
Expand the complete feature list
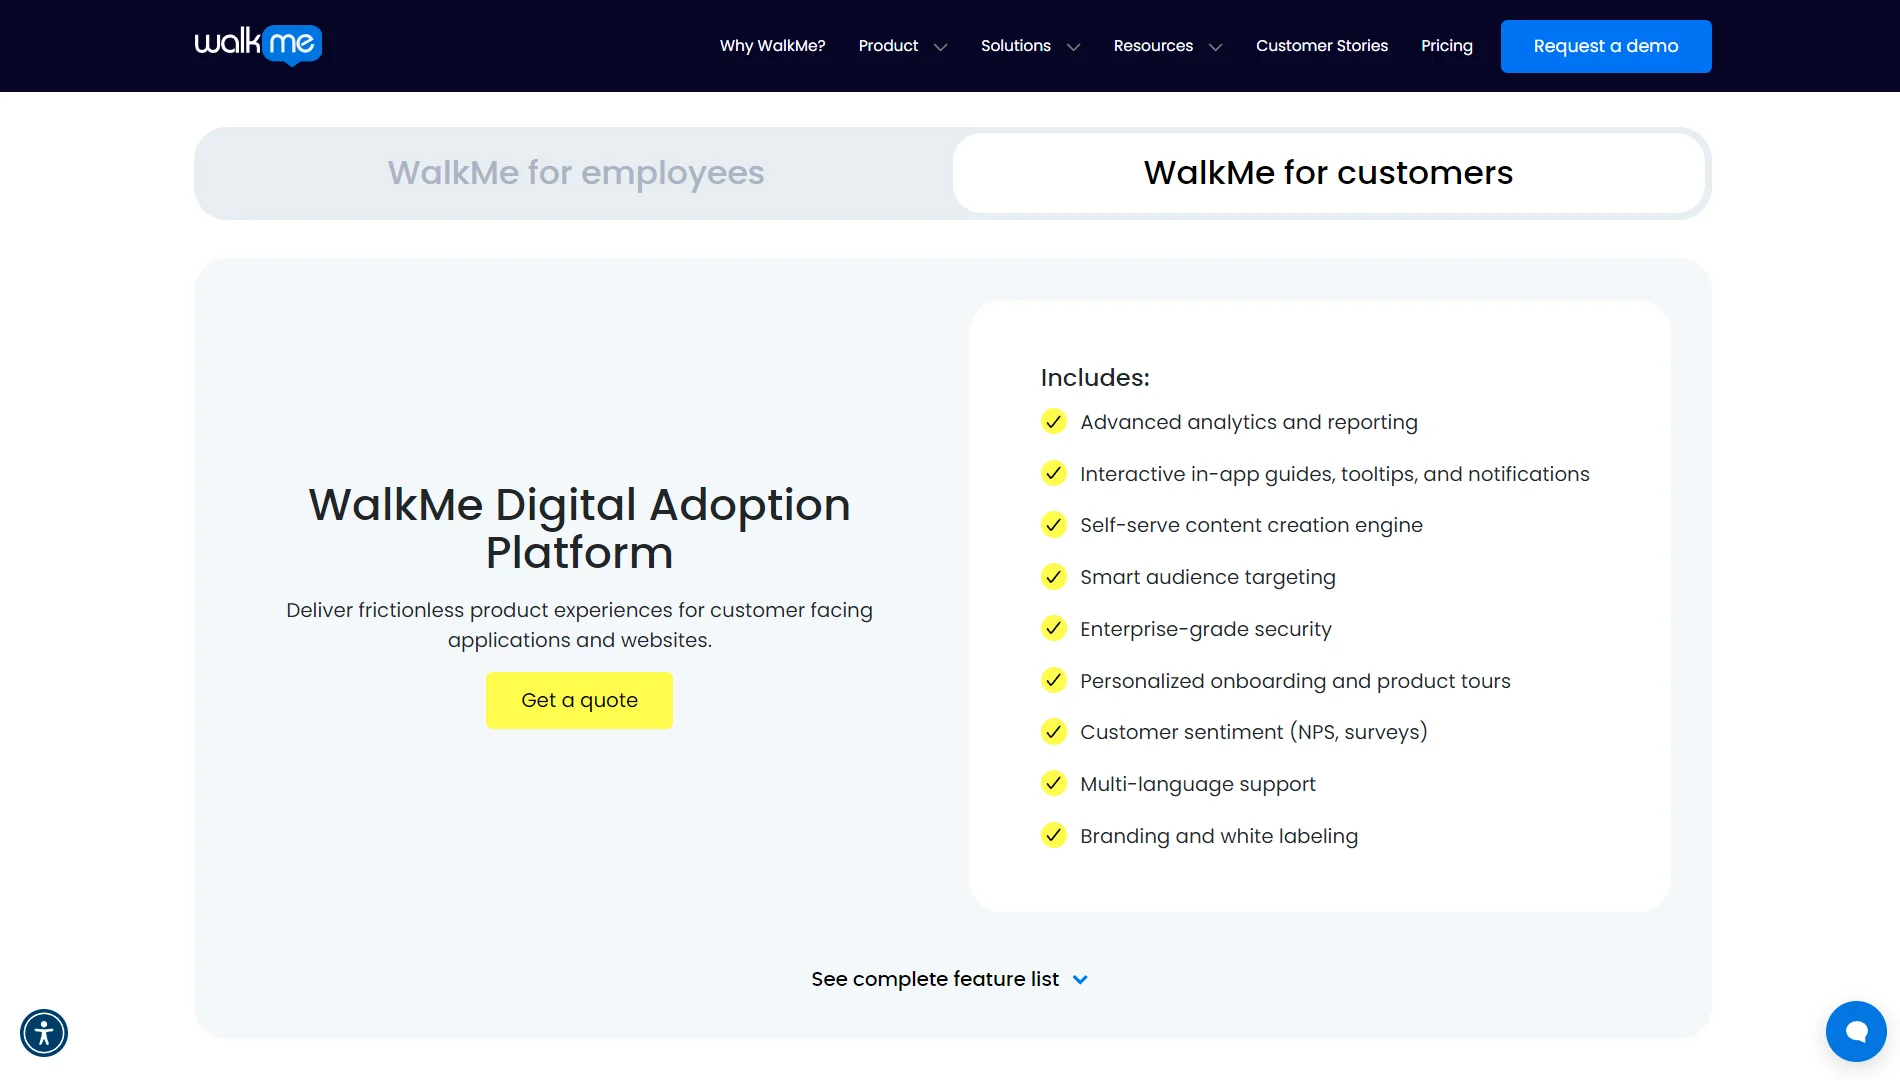(948, 979)
